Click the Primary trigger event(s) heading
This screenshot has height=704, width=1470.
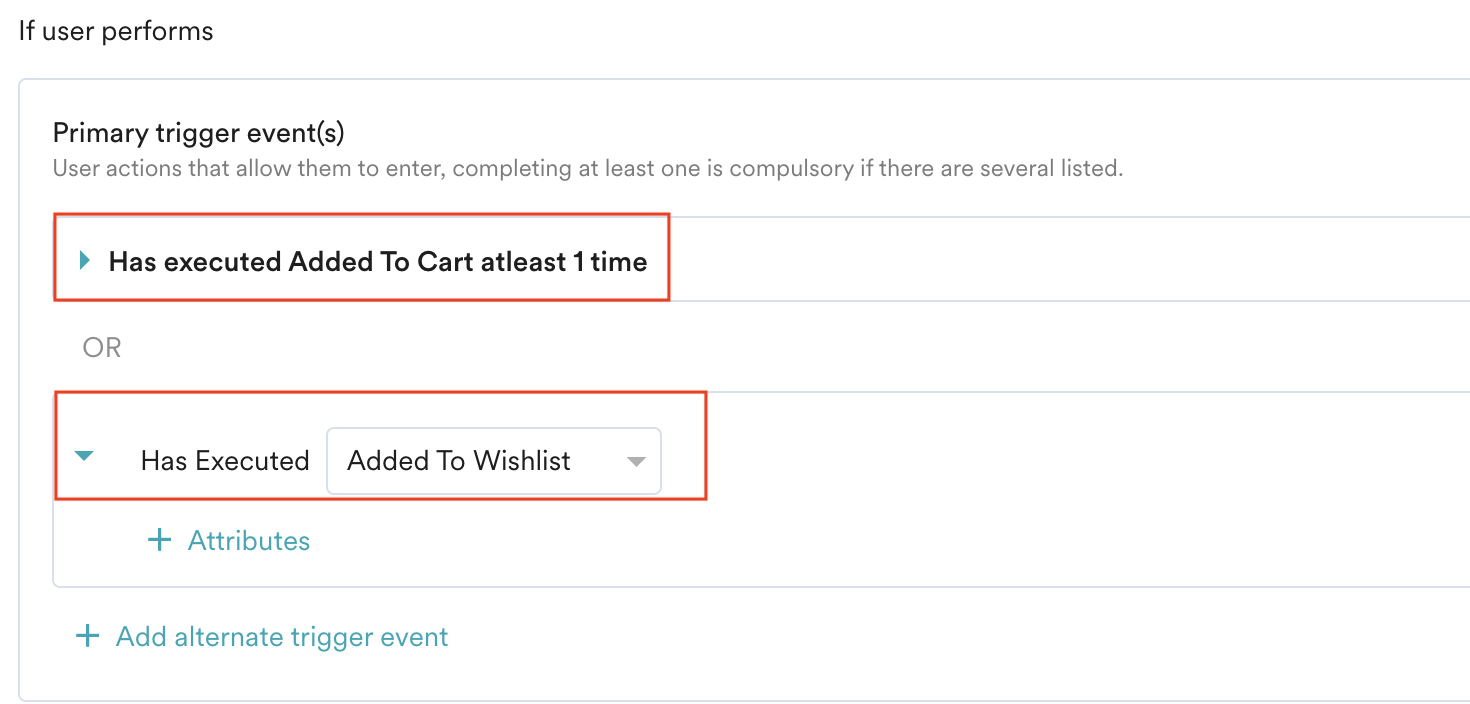(198, 132)
